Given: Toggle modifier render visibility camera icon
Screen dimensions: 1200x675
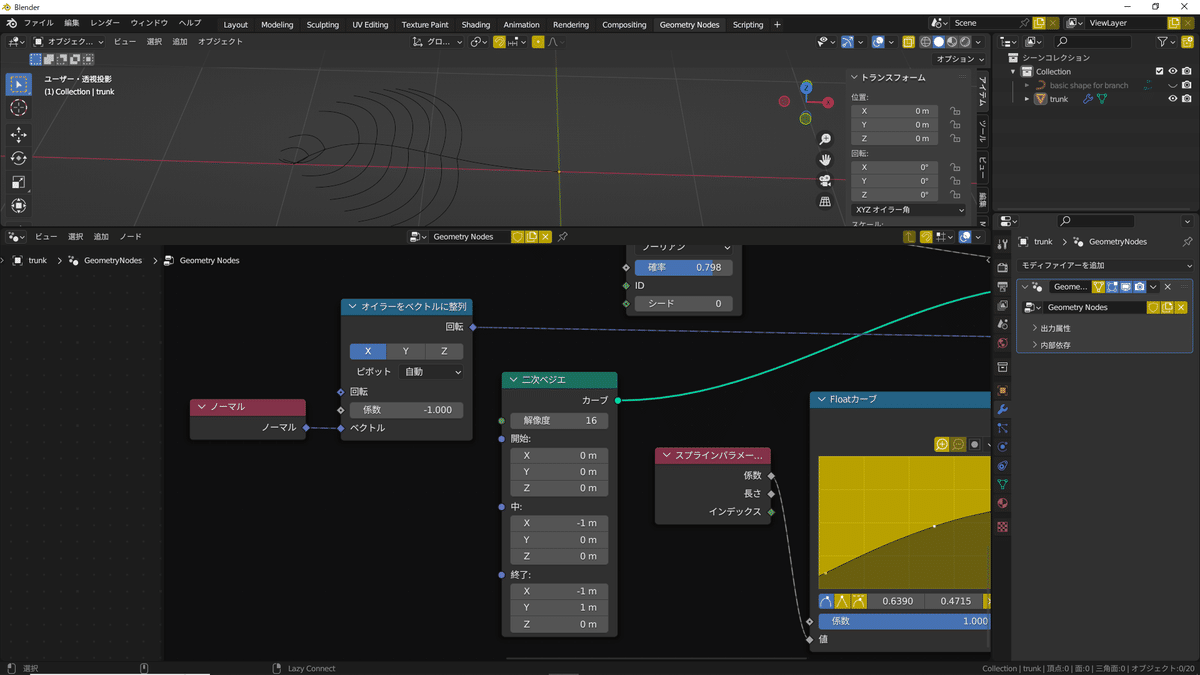Looking at the screenshot, I should (x=1139, y=287).
